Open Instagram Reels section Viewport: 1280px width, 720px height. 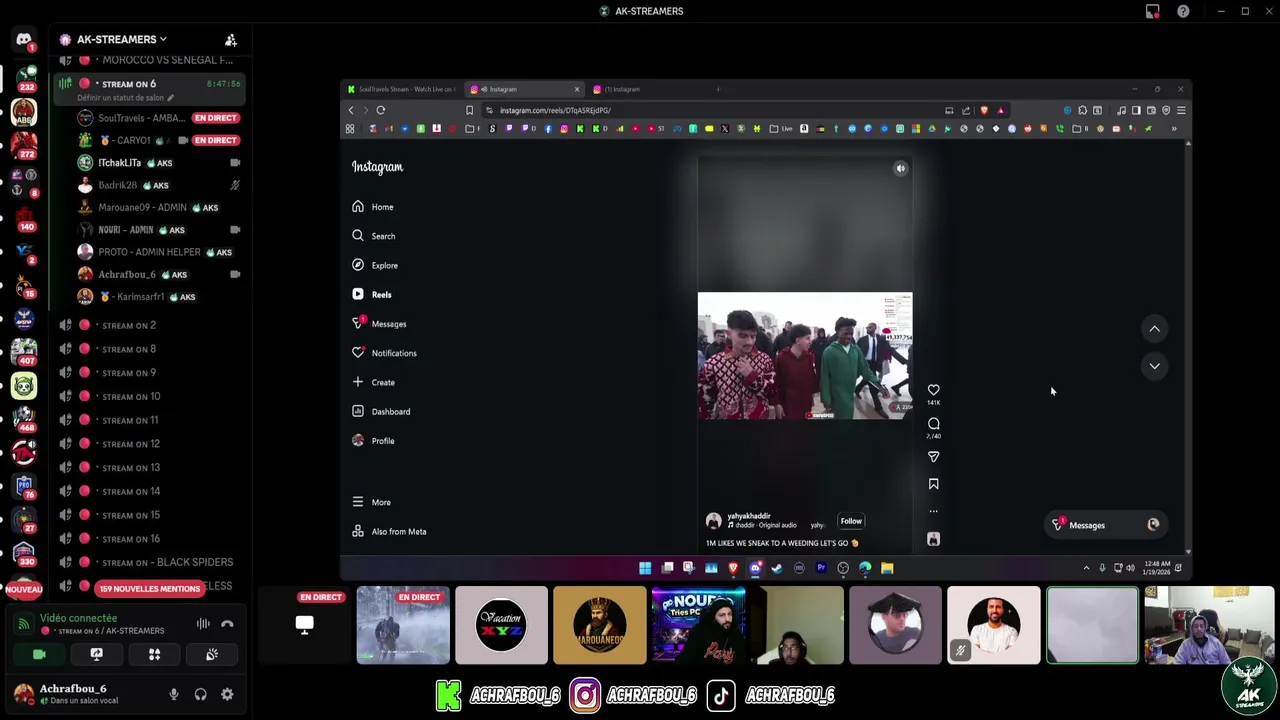point(372,295)
